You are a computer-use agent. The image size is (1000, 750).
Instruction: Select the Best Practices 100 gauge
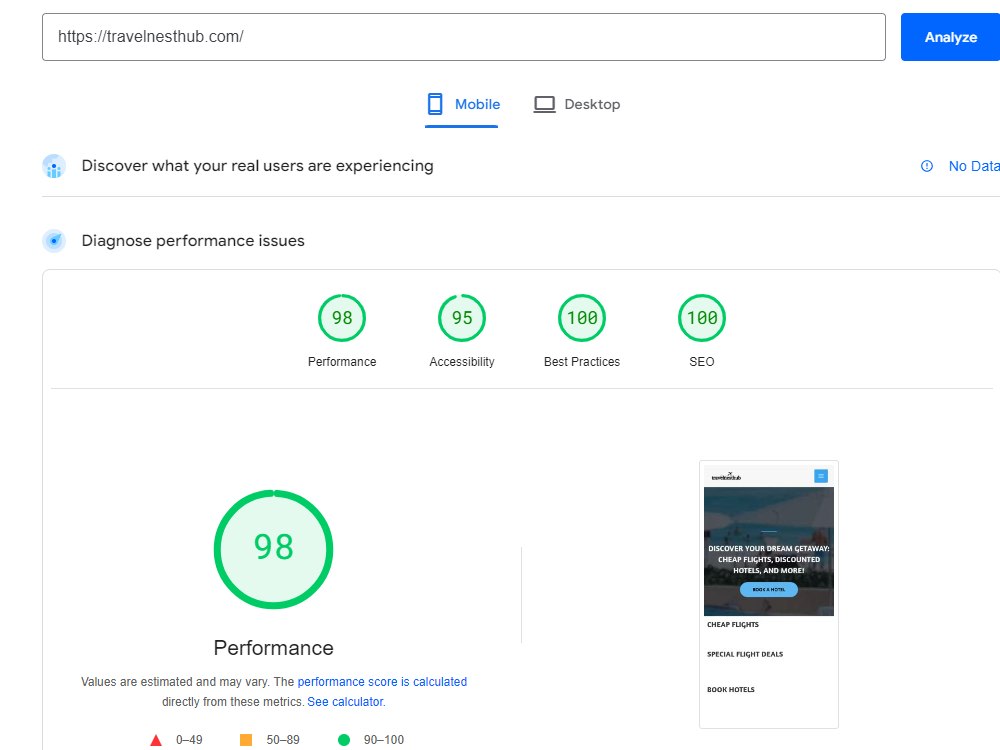tap(582, 318)
